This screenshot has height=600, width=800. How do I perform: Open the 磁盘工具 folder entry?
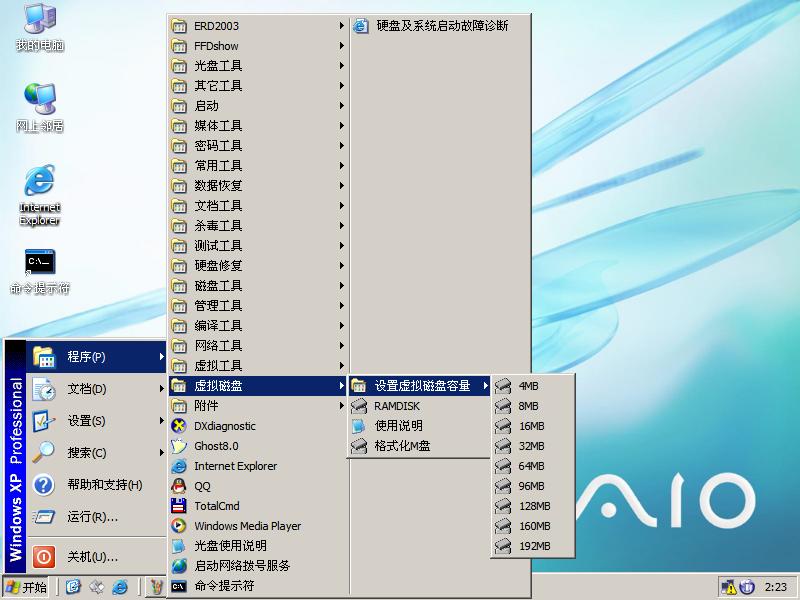[259, 285]
